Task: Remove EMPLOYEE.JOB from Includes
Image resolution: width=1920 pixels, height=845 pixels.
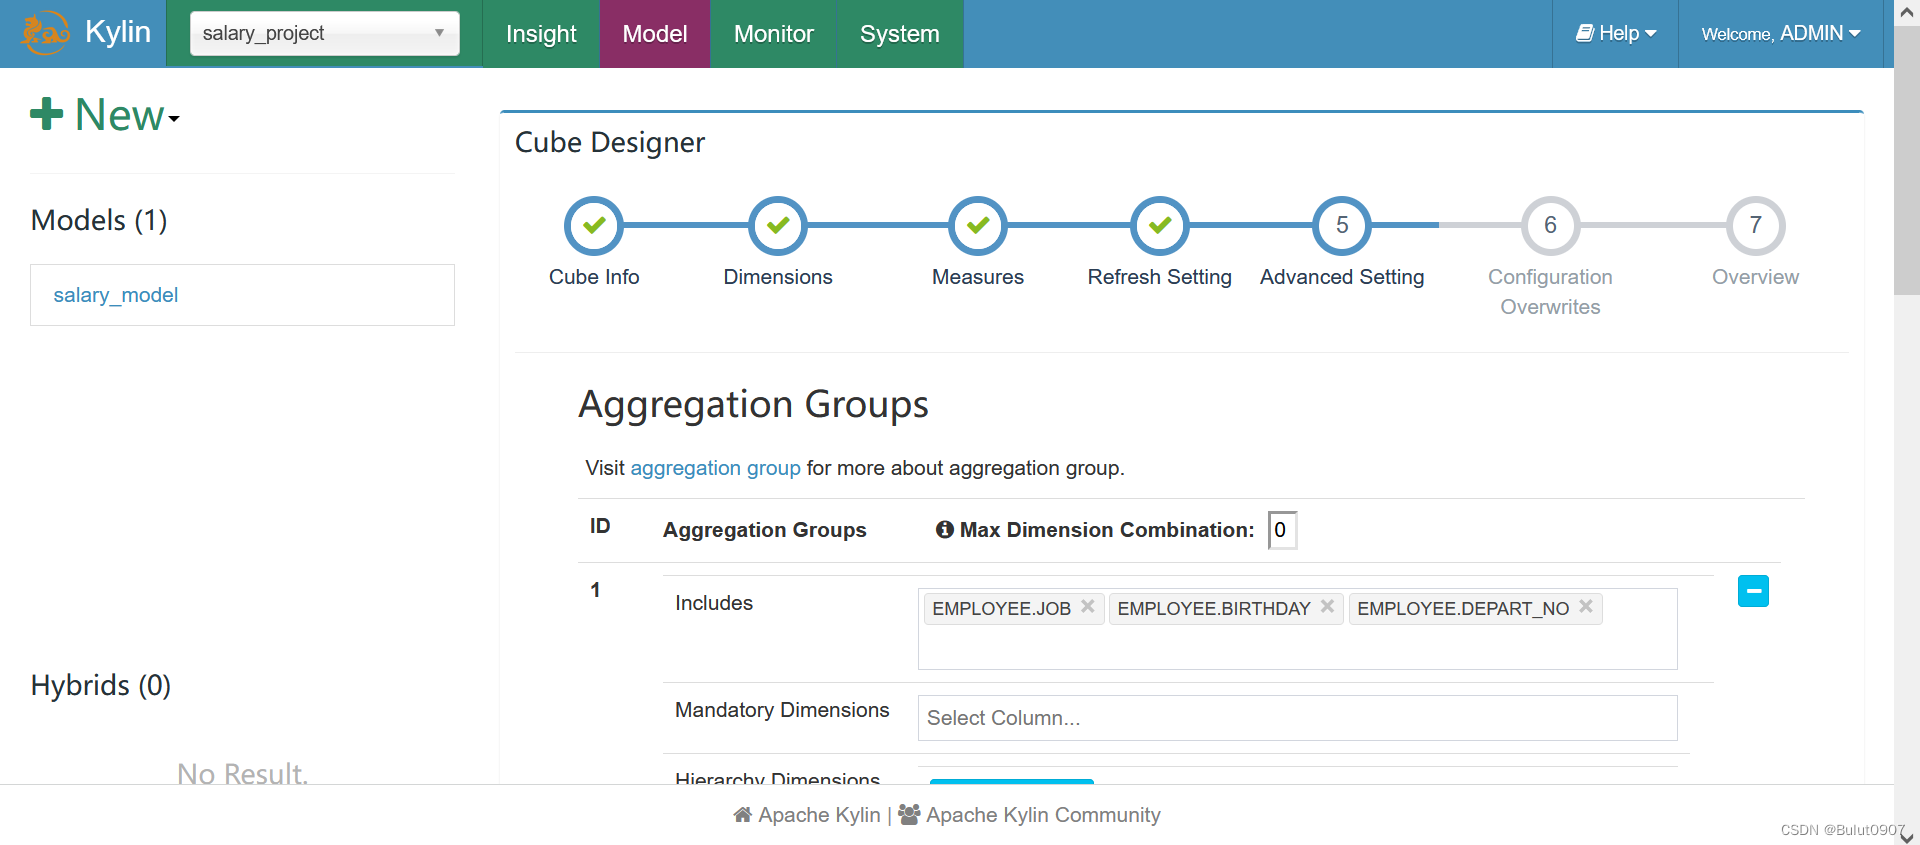Action: point(1088,607)
